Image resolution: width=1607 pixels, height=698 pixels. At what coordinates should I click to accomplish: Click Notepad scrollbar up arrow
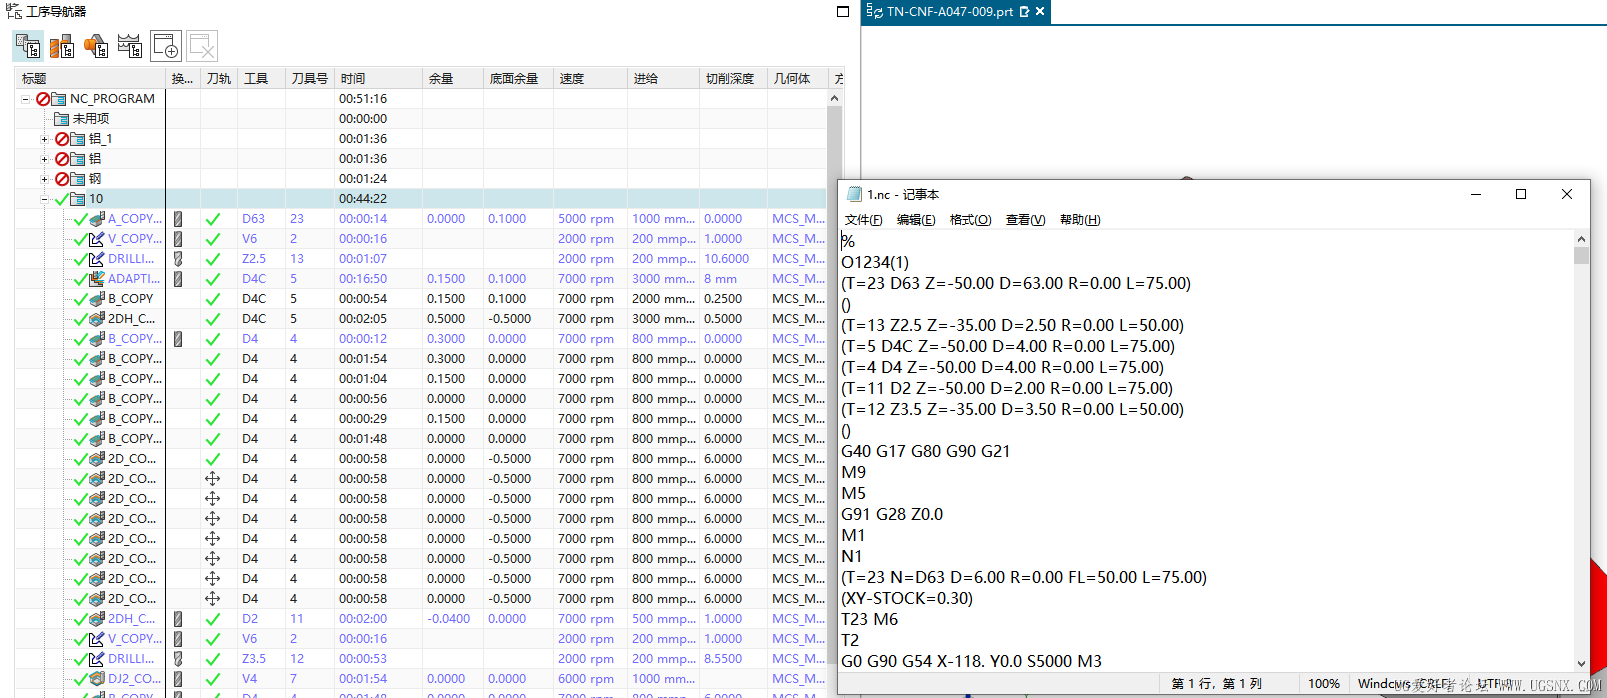1581,239
